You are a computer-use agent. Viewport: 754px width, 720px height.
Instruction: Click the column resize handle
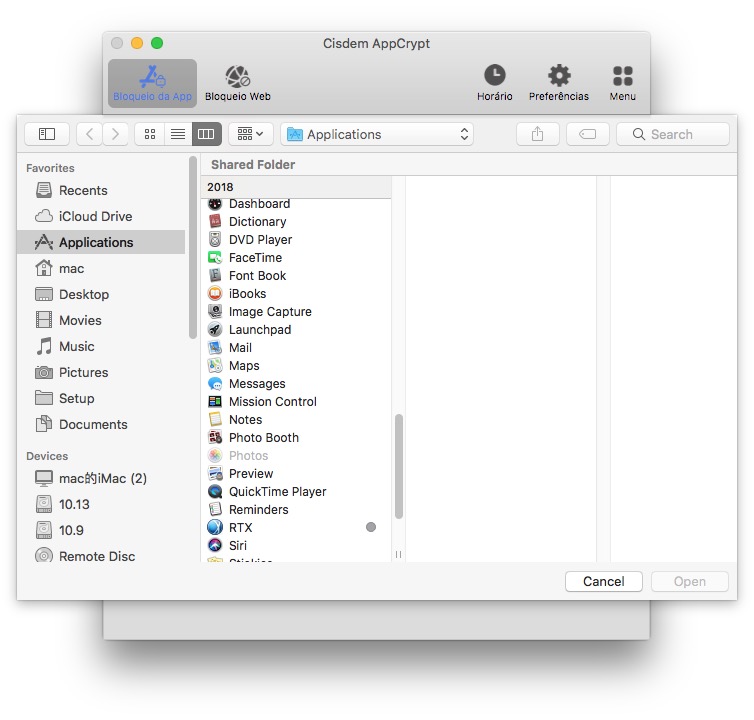point(398,555)
